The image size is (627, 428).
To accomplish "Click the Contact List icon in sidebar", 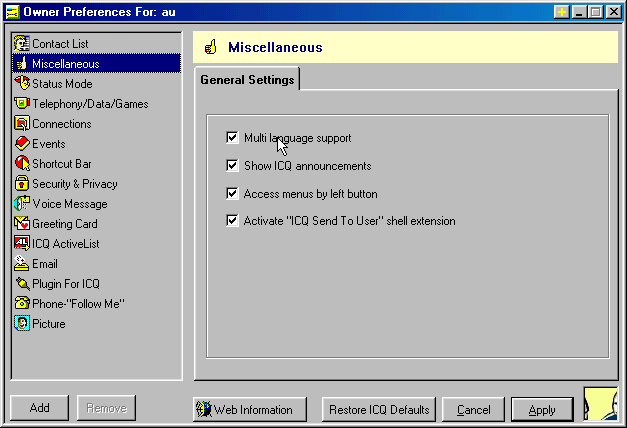I will [22, 43].
